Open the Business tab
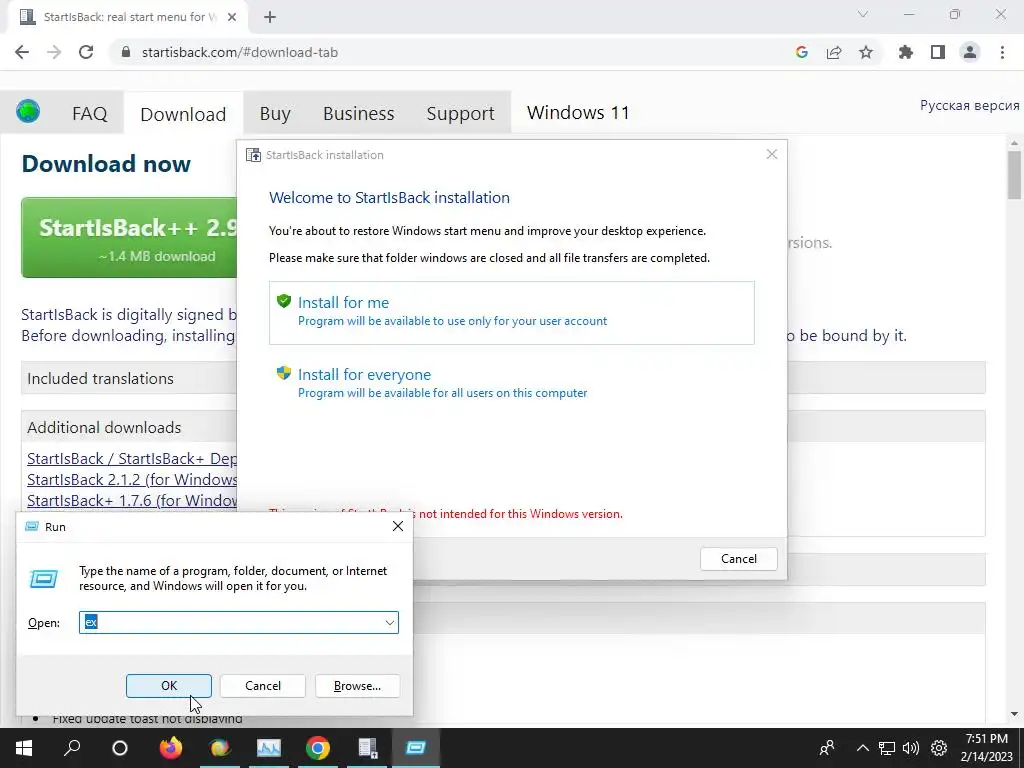The height and width of the screenshot is (768, 1024). coord(359,114)
